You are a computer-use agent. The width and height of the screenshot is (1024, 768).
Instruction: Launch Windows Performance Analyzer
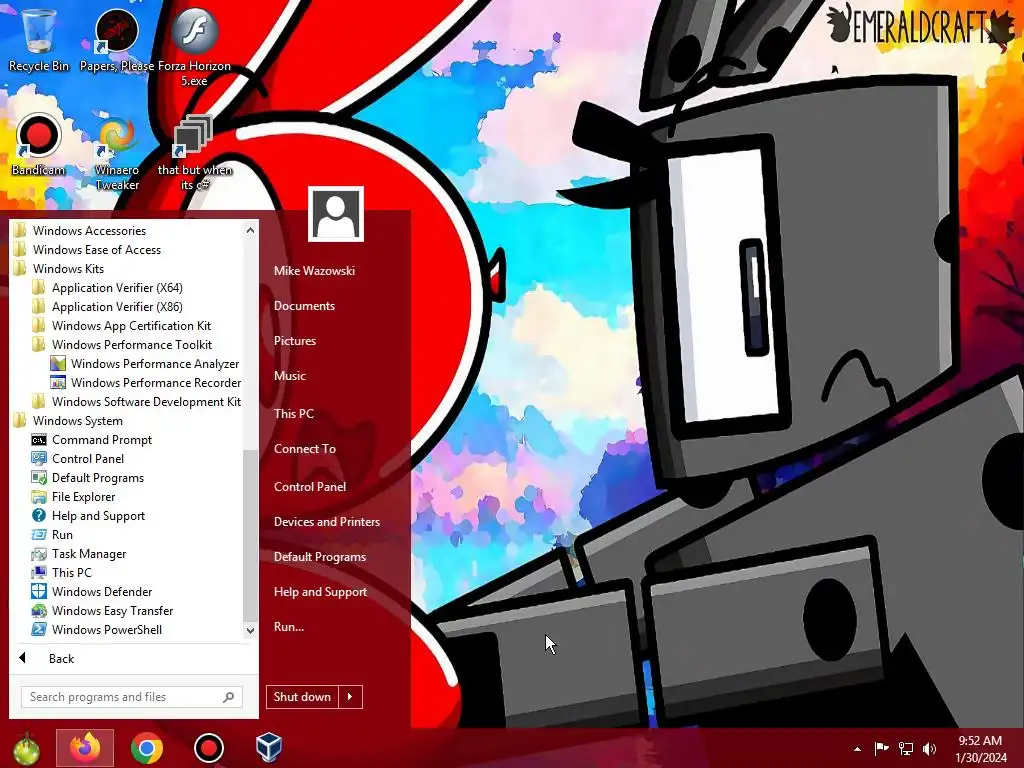tap(145, 363)
